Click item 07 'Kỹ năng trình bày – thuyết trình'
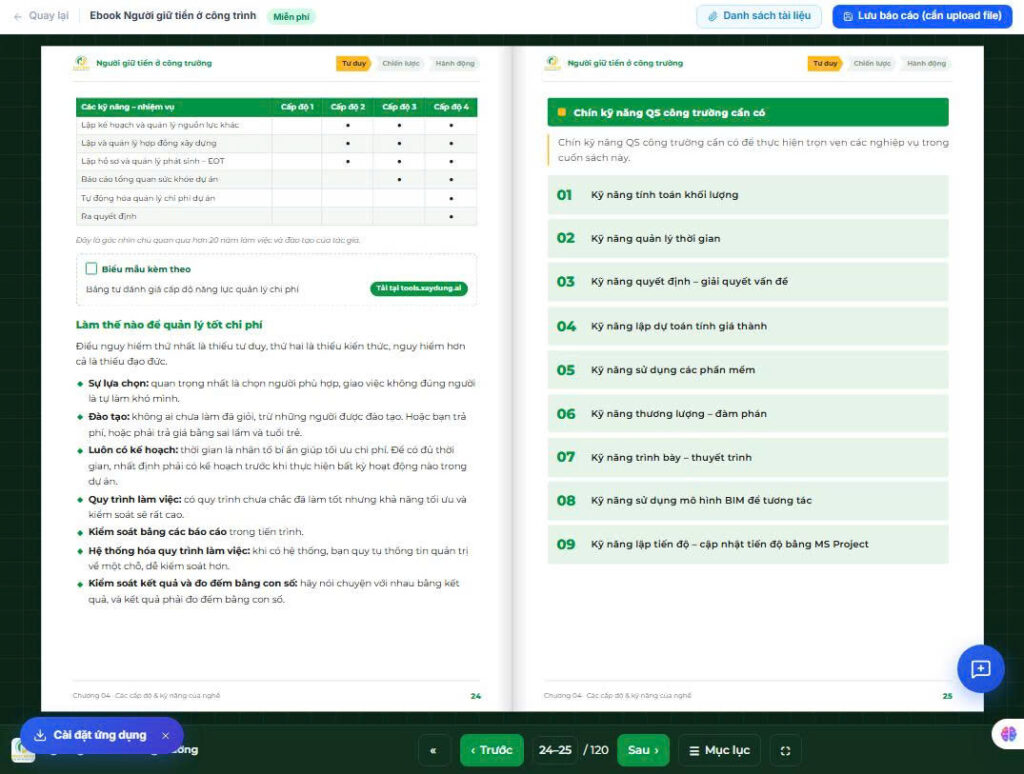1024x774 pixels. (748, 457)
